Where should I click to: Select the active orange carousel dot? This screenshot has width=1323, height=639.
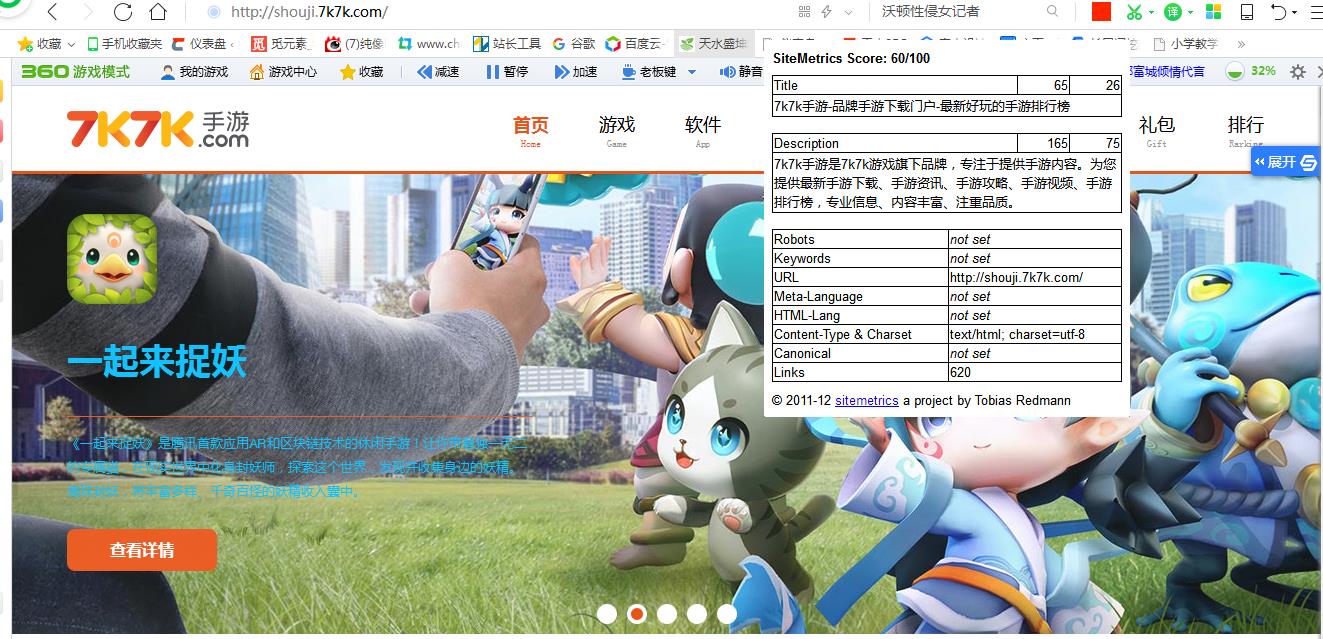point(637,614)
